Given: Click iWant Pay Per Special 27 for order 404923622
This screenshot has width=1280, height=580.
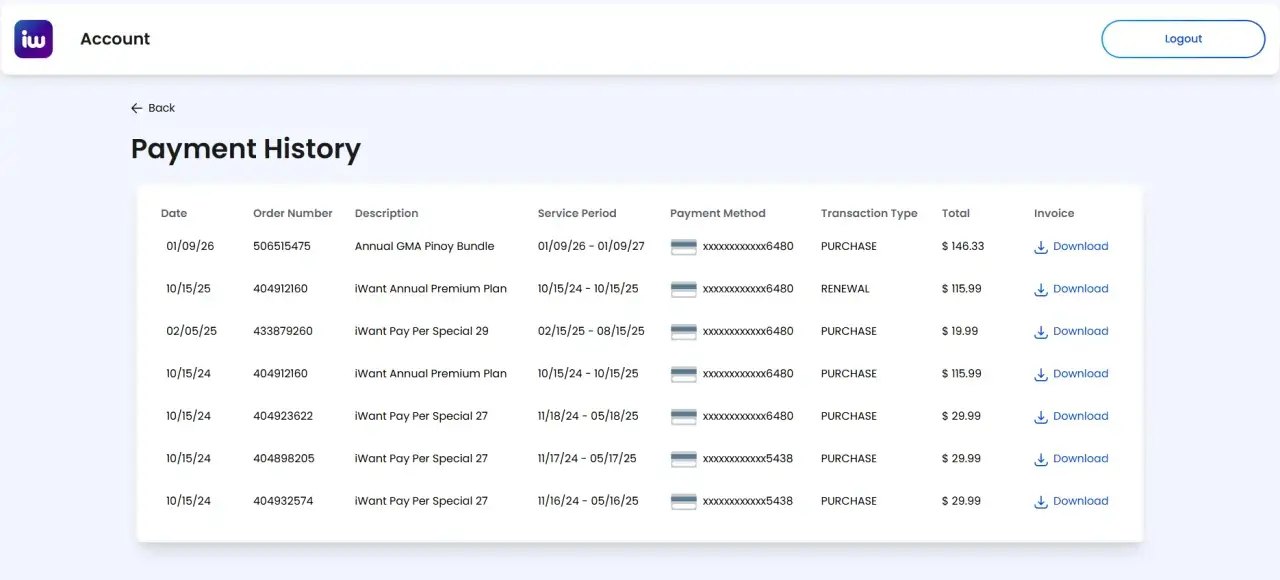Looking at the screenshot, I should point(421,416).
